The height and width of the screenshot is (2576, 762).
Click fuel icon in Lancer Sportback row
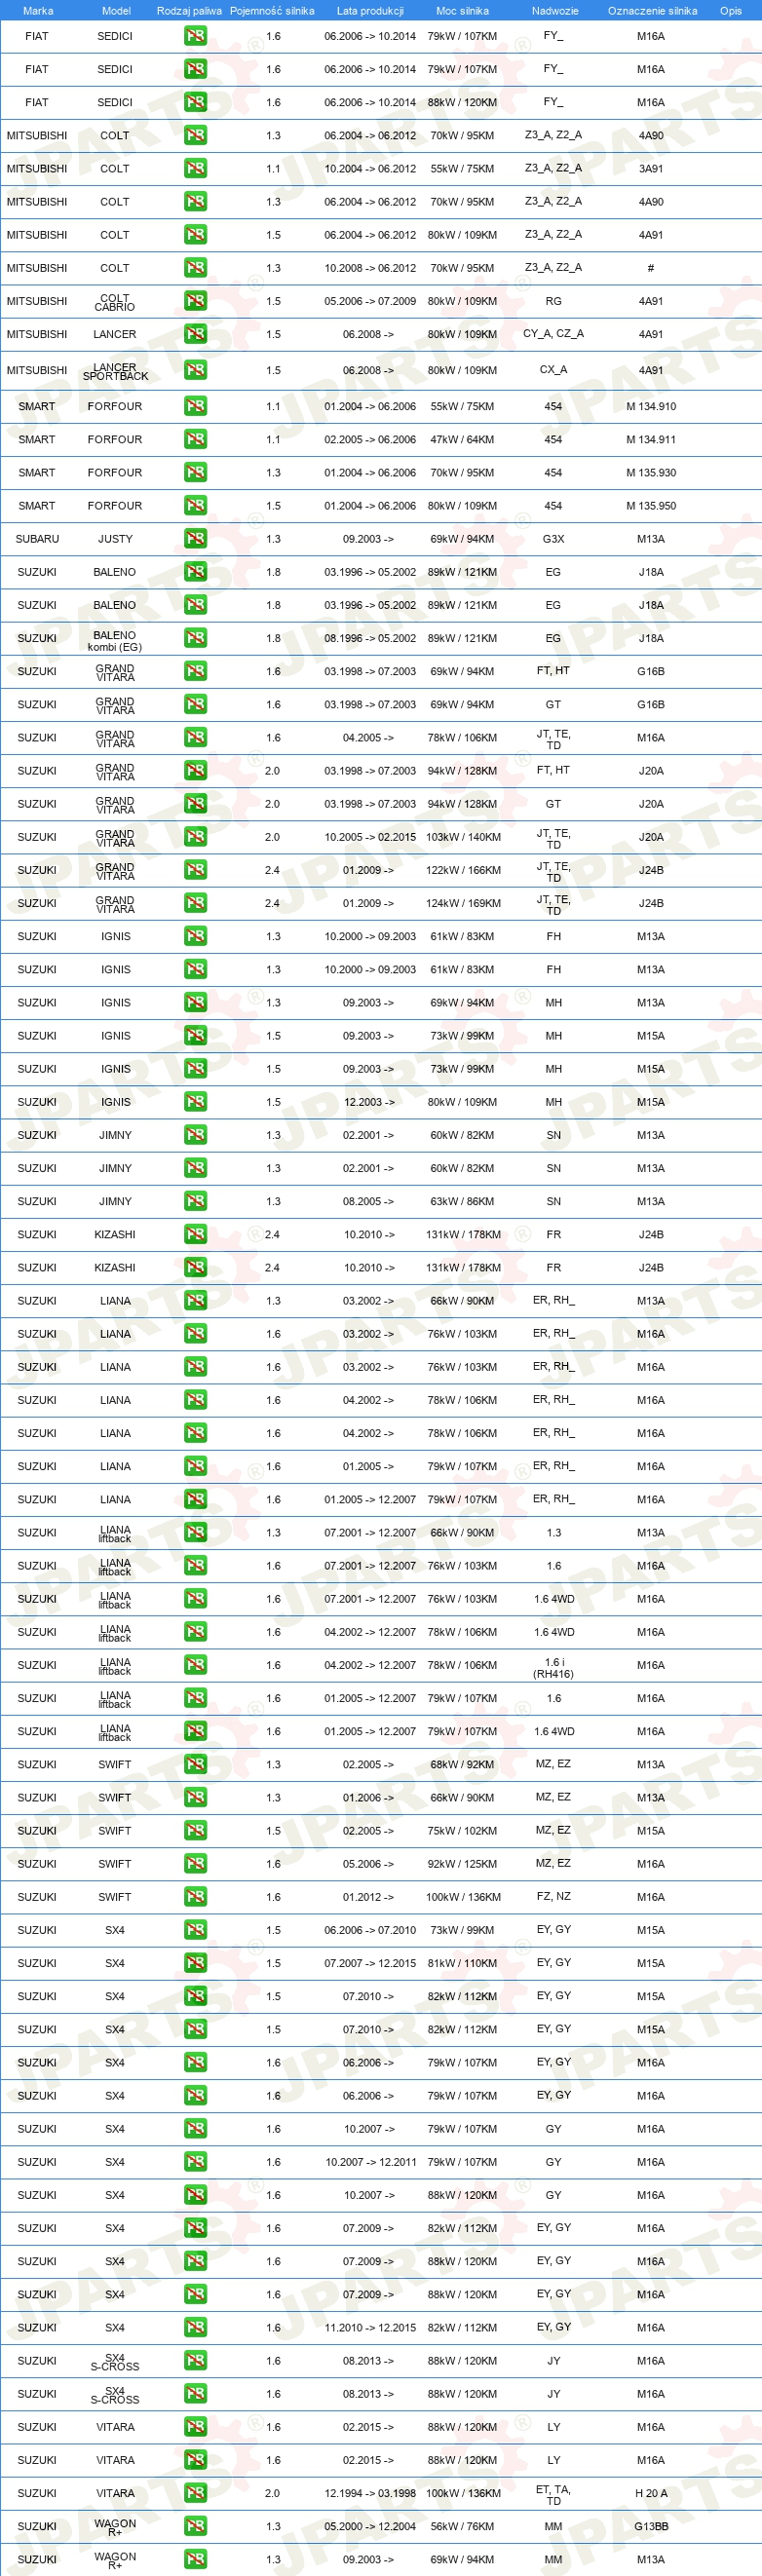click(x=195, y=370)
